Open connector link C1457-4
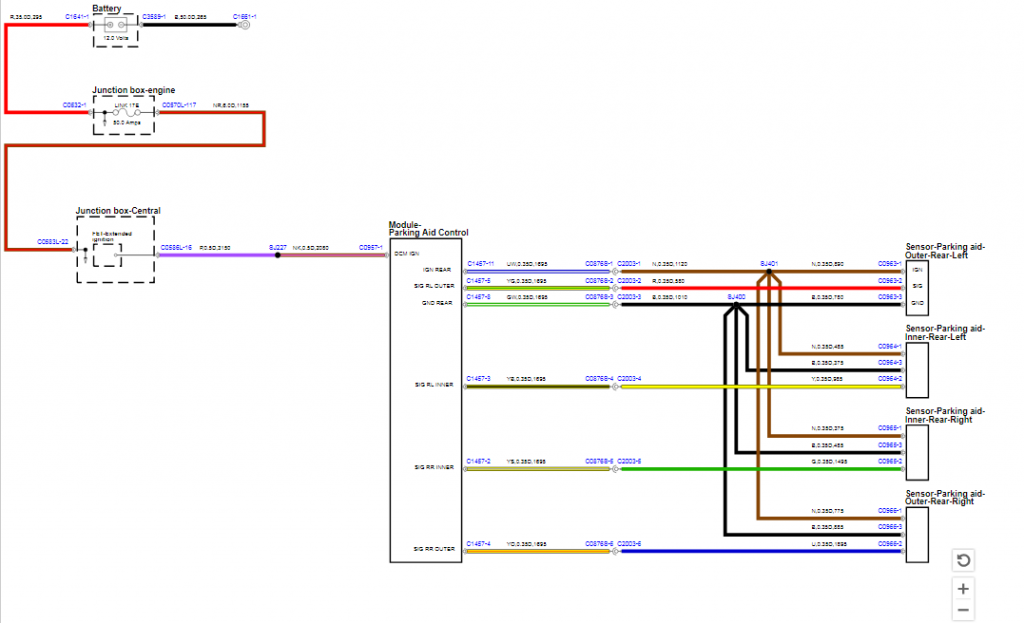 pos(479,543)
